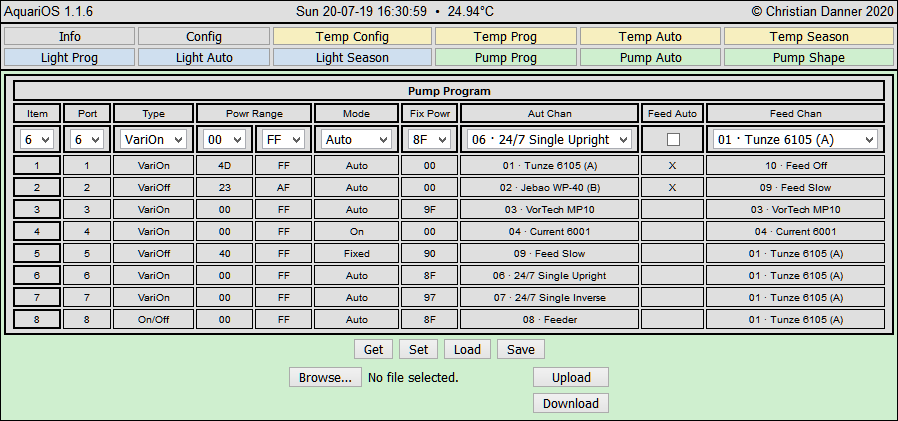Open the Item number dropdown
This screenshot has width=898, height=421.
point(37,139)
